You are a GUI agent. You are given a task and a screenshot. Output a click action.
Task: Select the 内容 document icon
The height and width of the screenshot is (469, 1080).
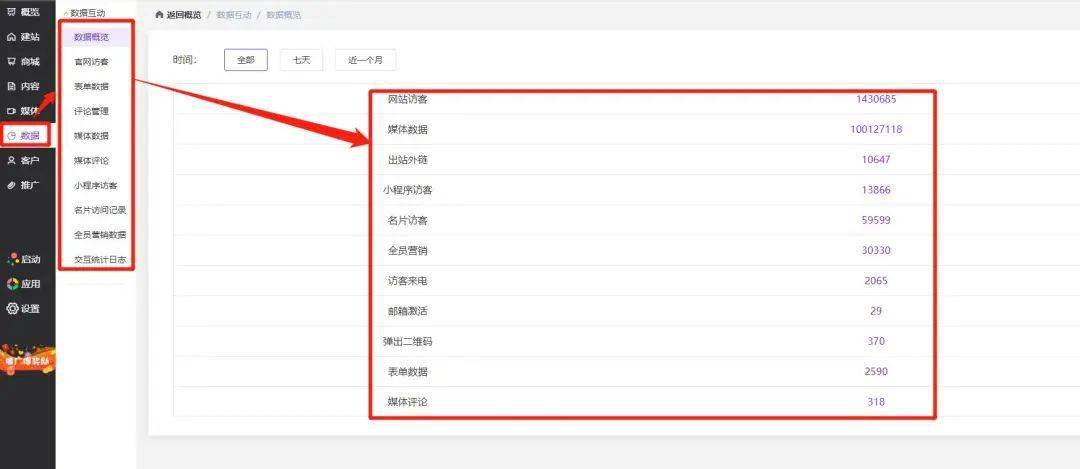tap(11, 86)
